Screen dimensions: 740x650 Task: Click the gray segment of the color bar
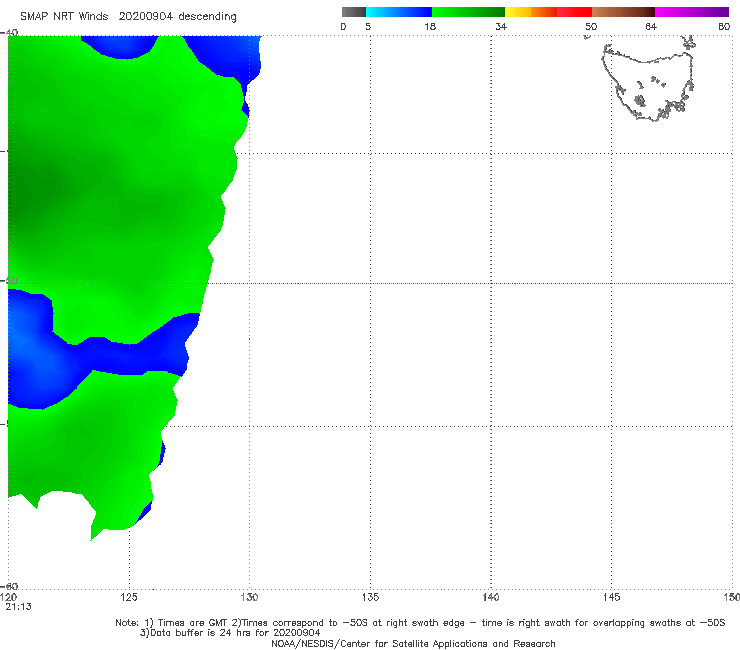point(354,12)
